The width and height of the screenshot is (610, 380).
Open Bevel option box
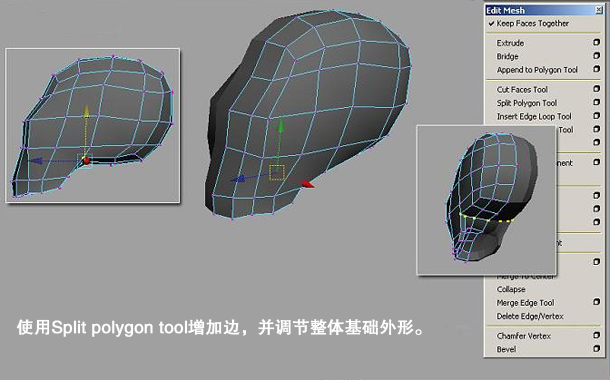[596, 348]
